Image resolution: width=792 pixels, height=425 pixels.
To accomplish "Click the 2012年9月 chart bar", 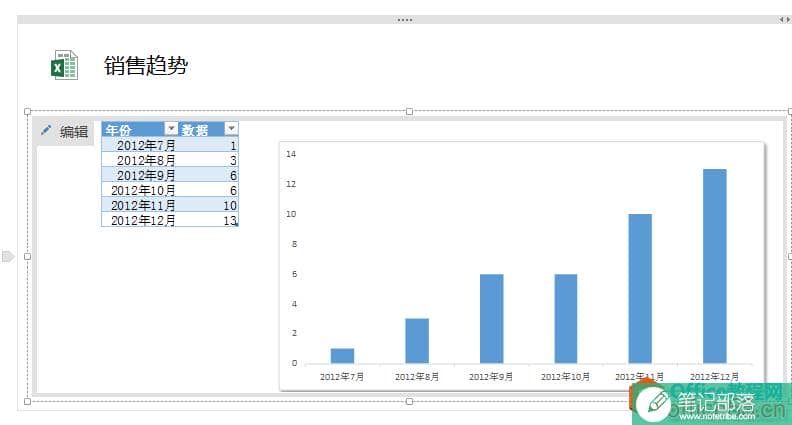I will pos(491,319).
